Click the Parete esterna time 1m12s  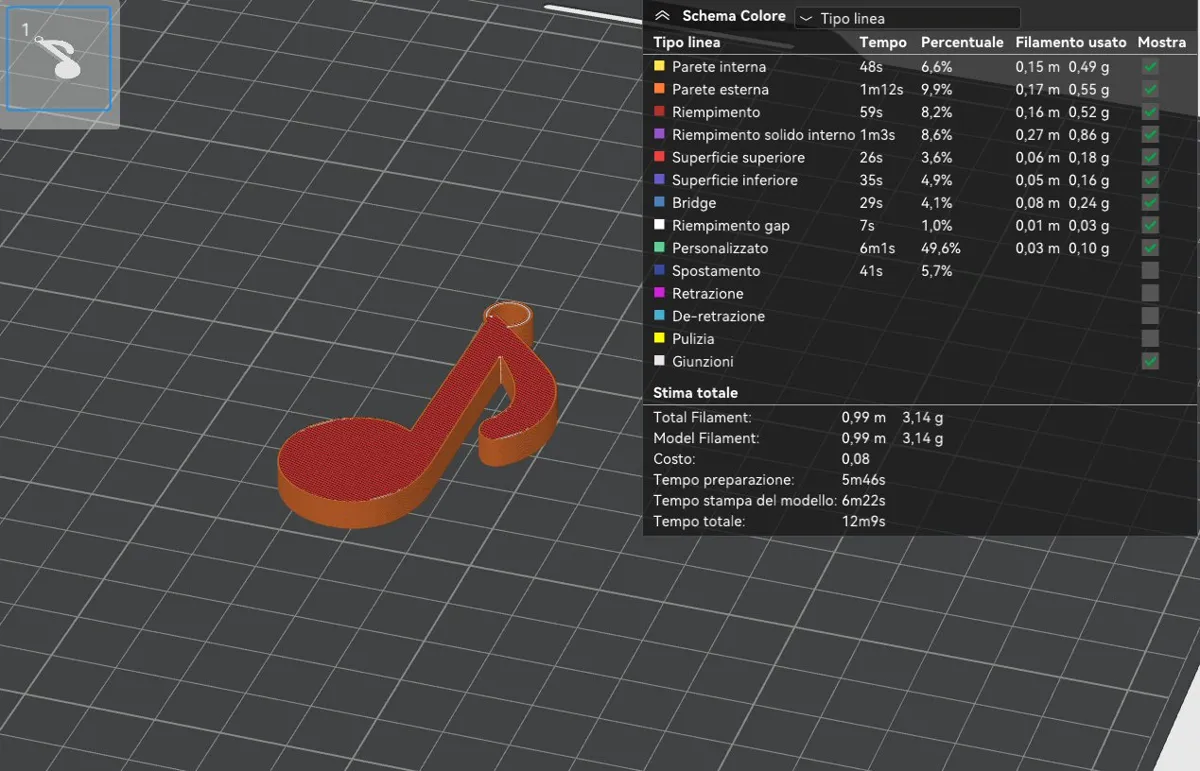(881, 89)
